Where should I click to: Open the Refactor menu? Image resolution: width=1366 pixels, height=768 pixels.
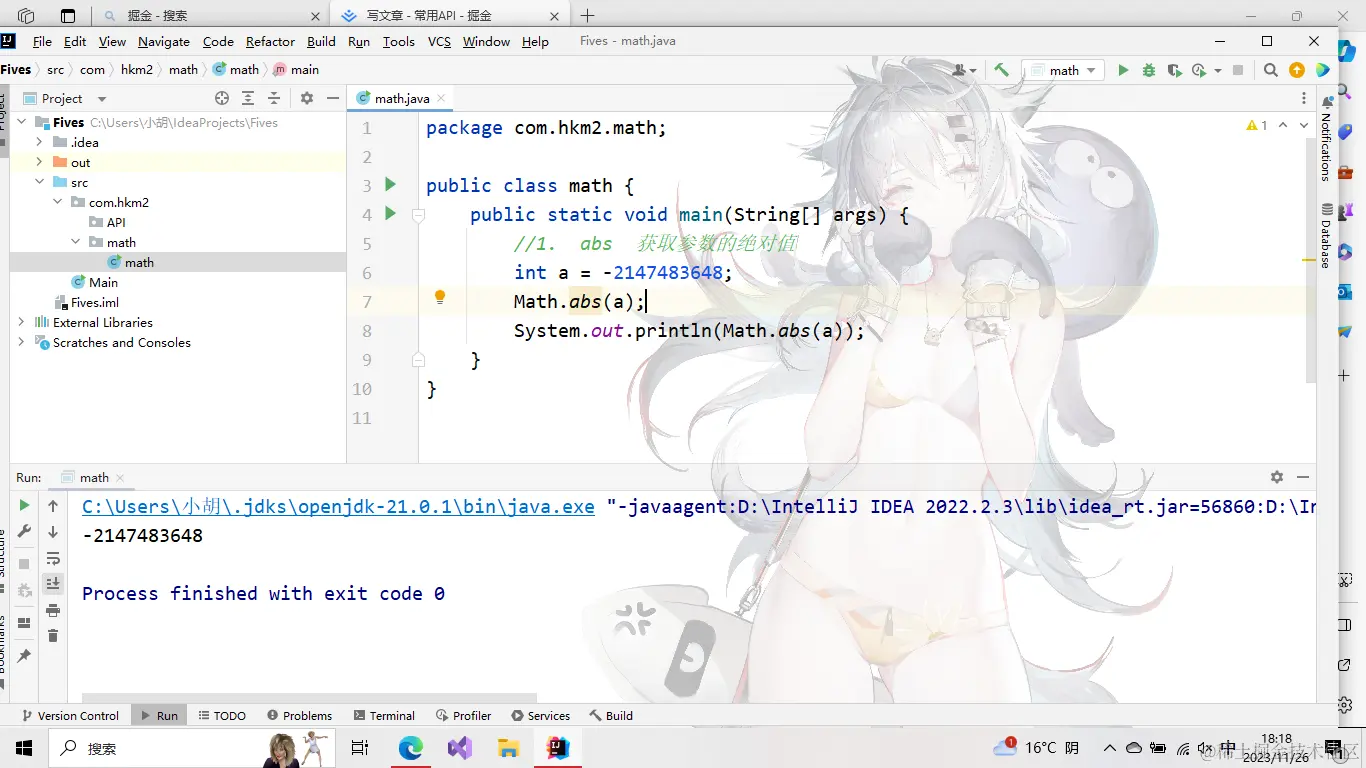pos(270,41)
